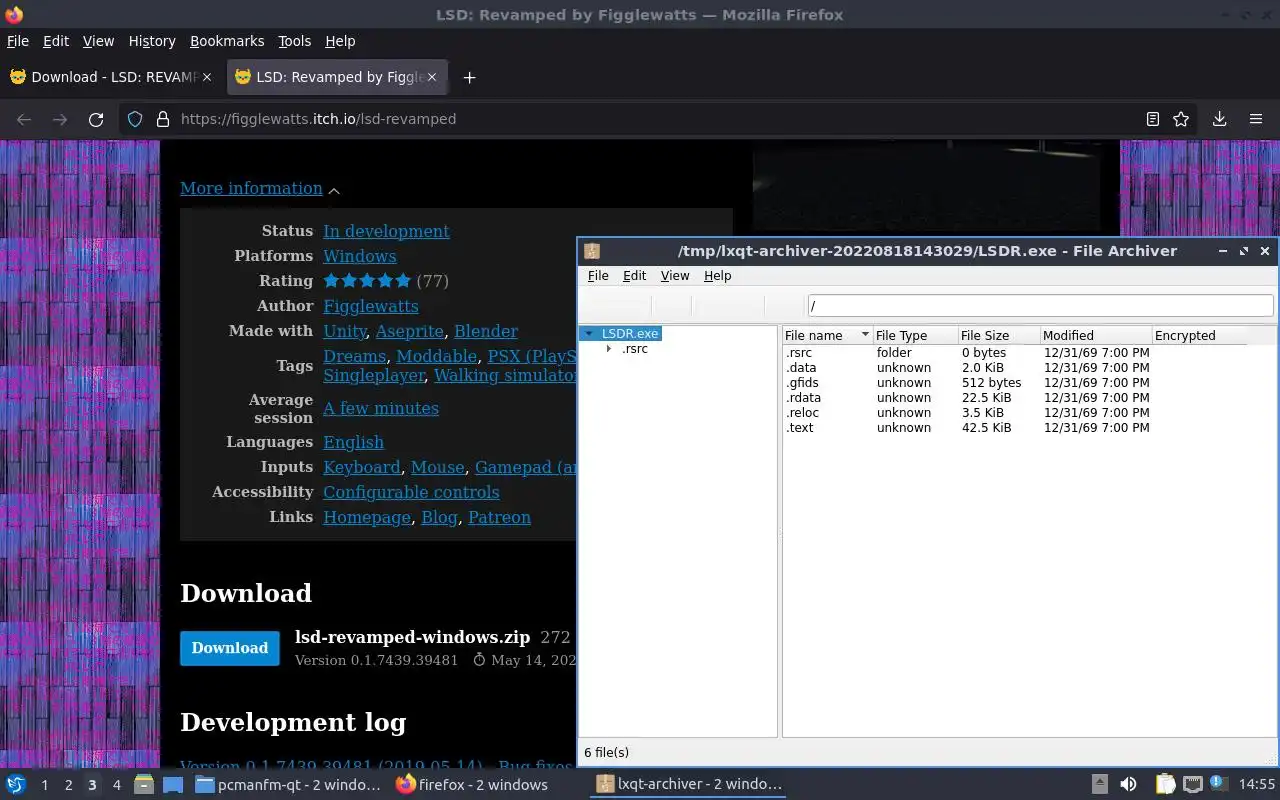The image size is (1280, 800).
Task: Select the .text file row
Action: 1015,428
